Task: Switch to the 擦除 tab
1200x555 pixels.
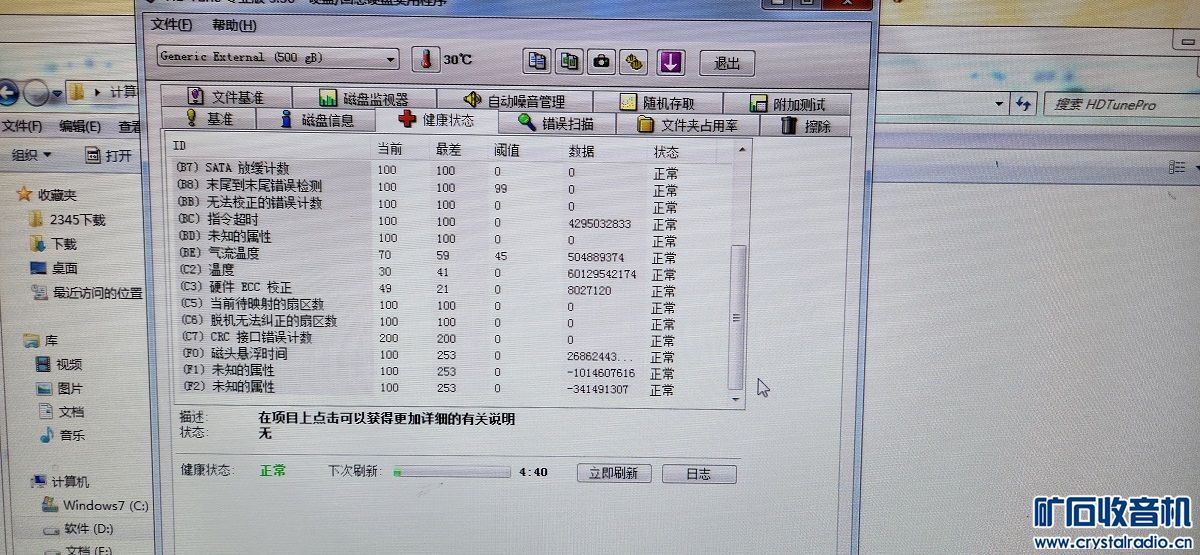Action: 804,126
